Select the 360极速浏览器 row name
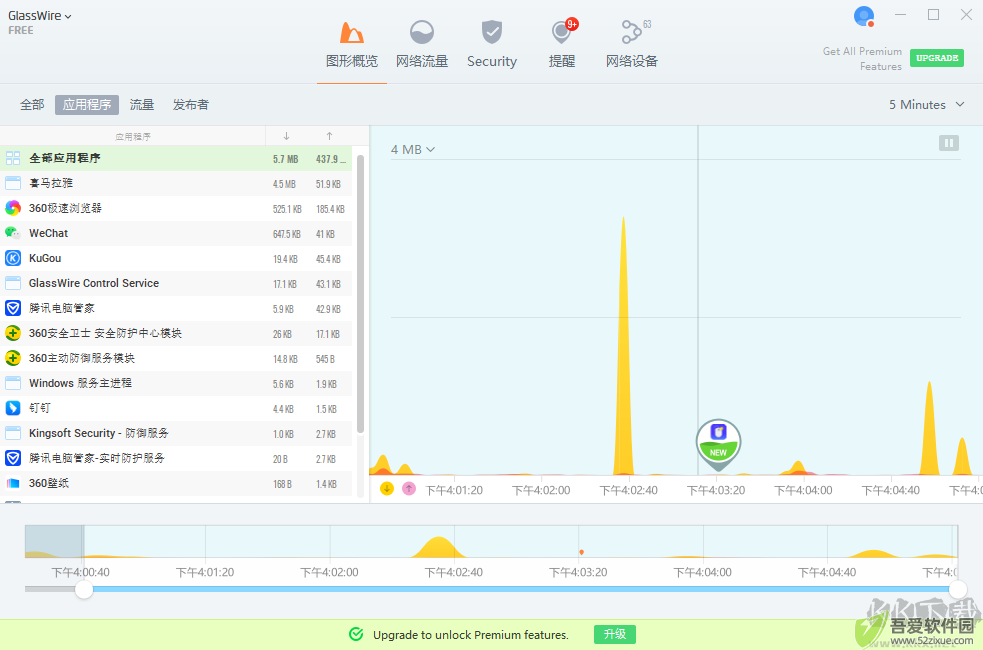 (x=65, y=208)
